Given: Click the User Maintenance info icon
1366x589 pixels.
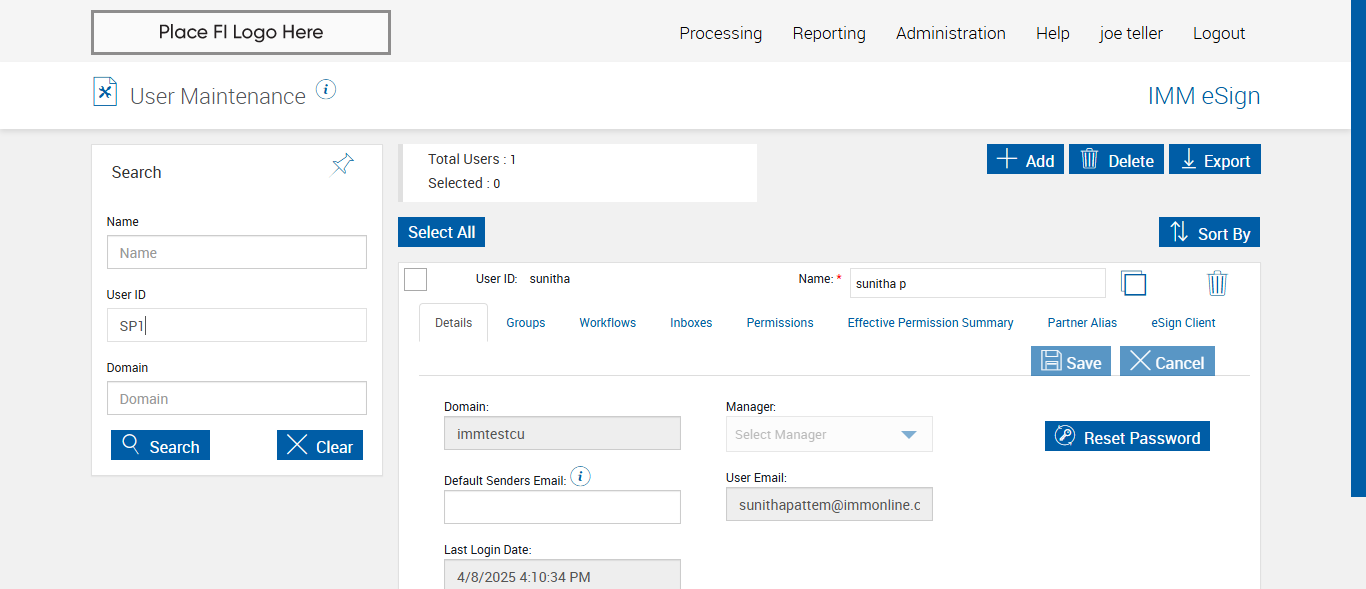Looking at the screenshot, I should tap(326, 90).
